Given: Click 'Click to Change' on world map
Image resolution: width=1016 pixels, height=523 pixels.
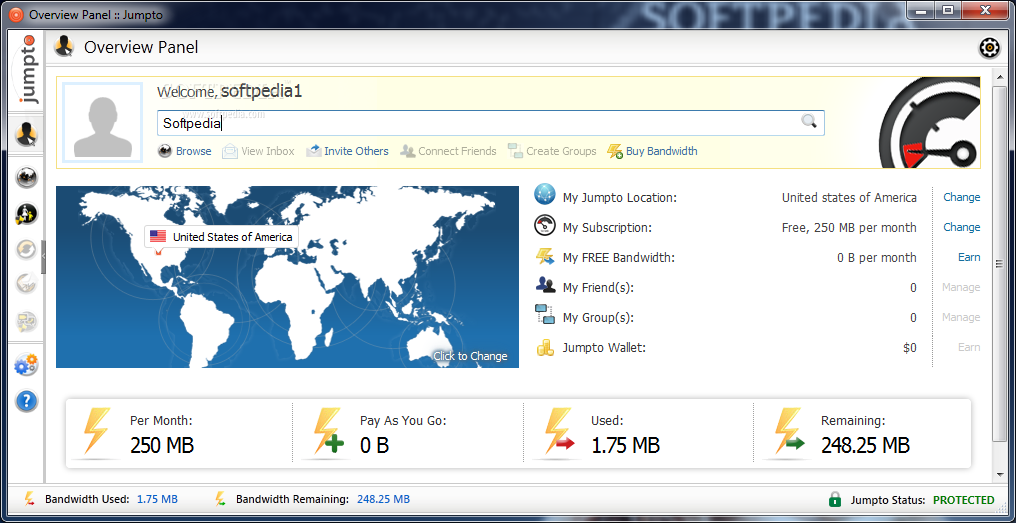Looking at the screenshot, I should coord(470,356).
